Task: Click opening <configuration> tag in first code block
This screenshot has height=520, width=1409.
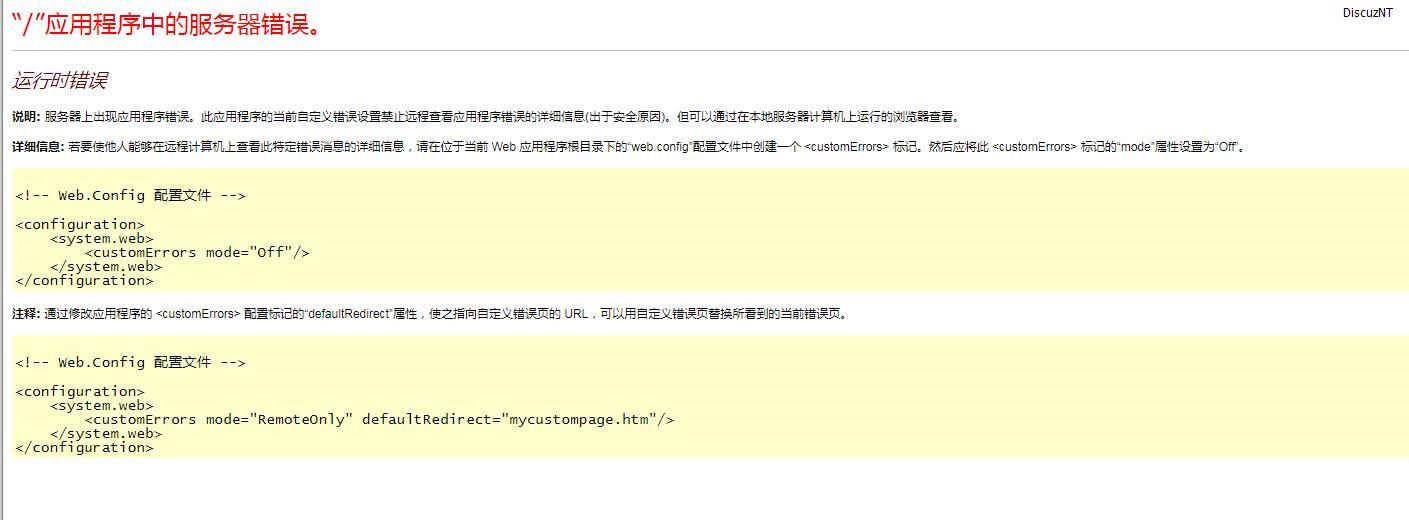Action: 80,224
